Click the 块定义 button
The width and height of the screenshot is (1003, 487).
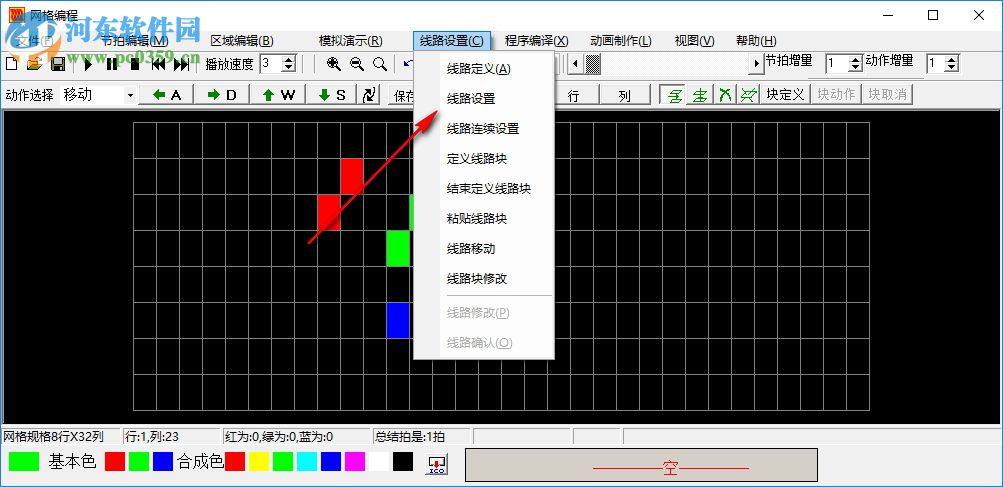coord(785,95)
